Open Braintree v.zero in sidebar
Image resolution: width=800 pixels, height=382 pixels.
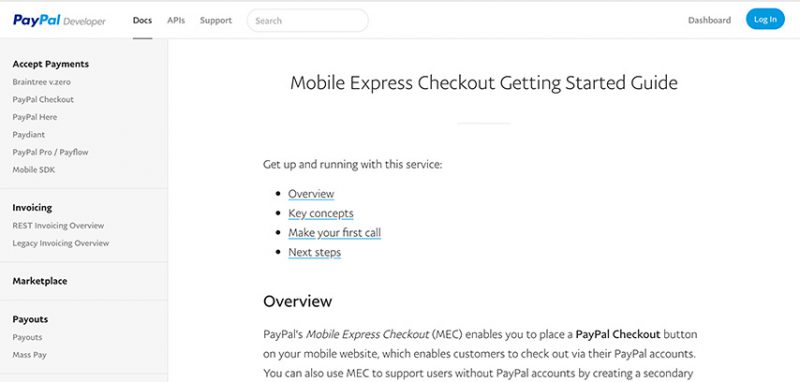click(x=42, y=82)
